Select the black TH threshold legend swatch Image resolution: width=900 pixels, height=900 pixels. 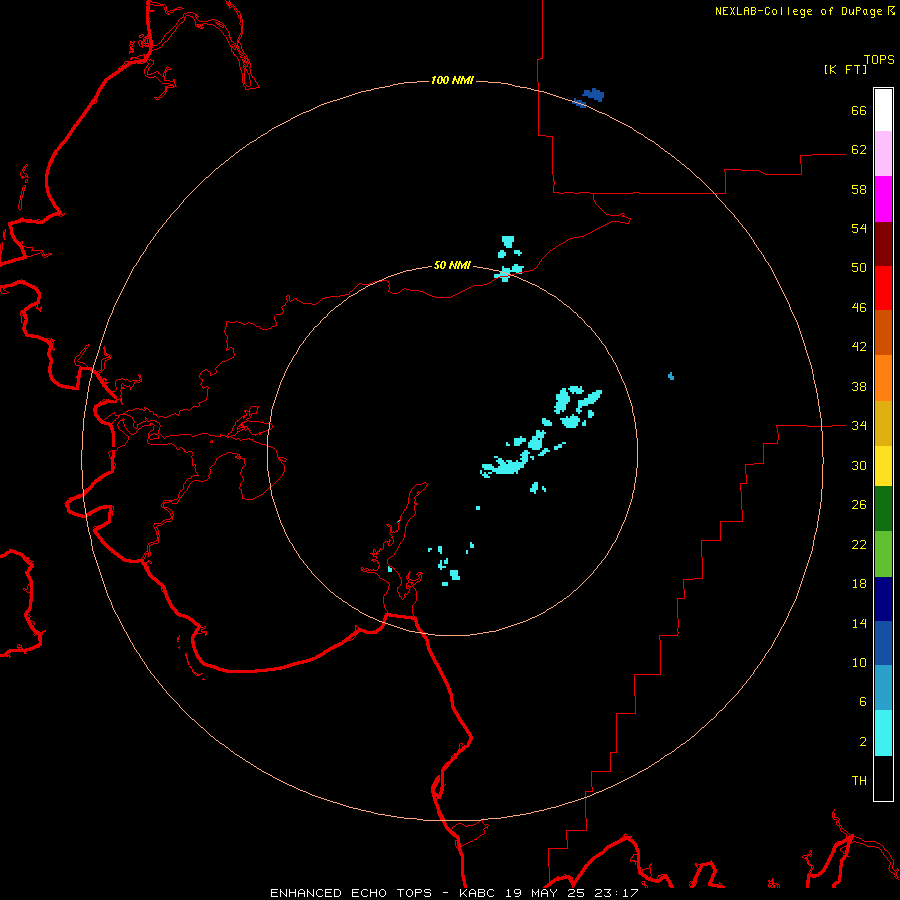(x=883, y=778)
